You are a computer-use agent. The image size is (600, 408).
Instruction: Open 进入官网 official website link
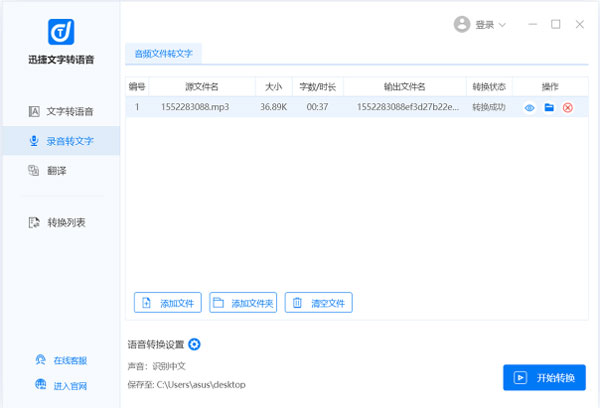(69, 385)
